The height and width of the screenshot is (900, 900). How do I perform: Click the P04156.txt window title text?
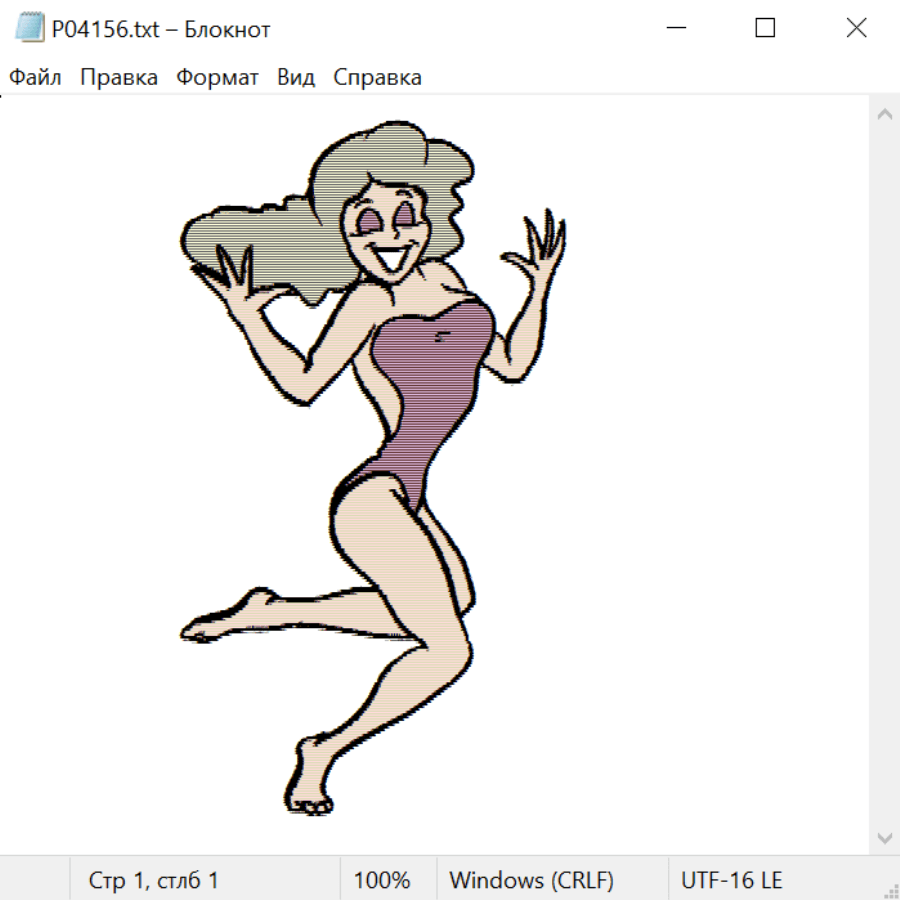pyautogui.click(x=161, y=30)
